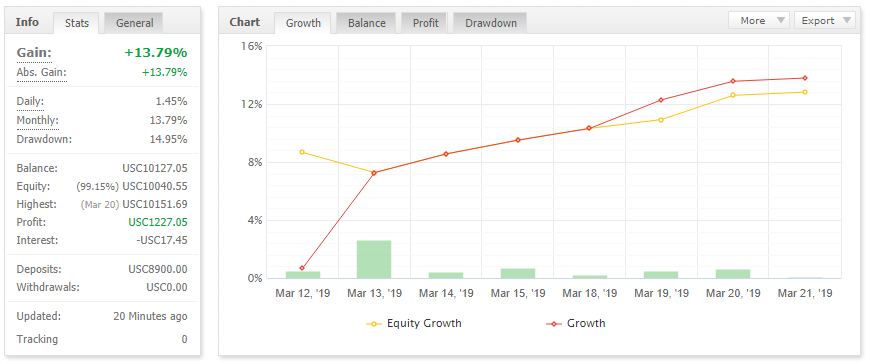Click the USC10040.55 equity value
The width and height of the screenshot is (870, 364).
(x=155, y=186)
